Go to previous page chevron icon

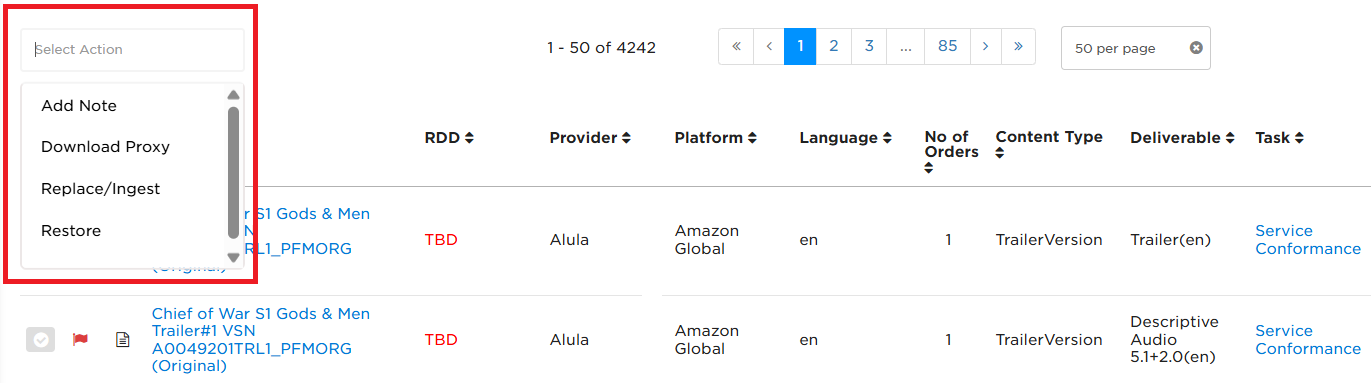[768, 46]
